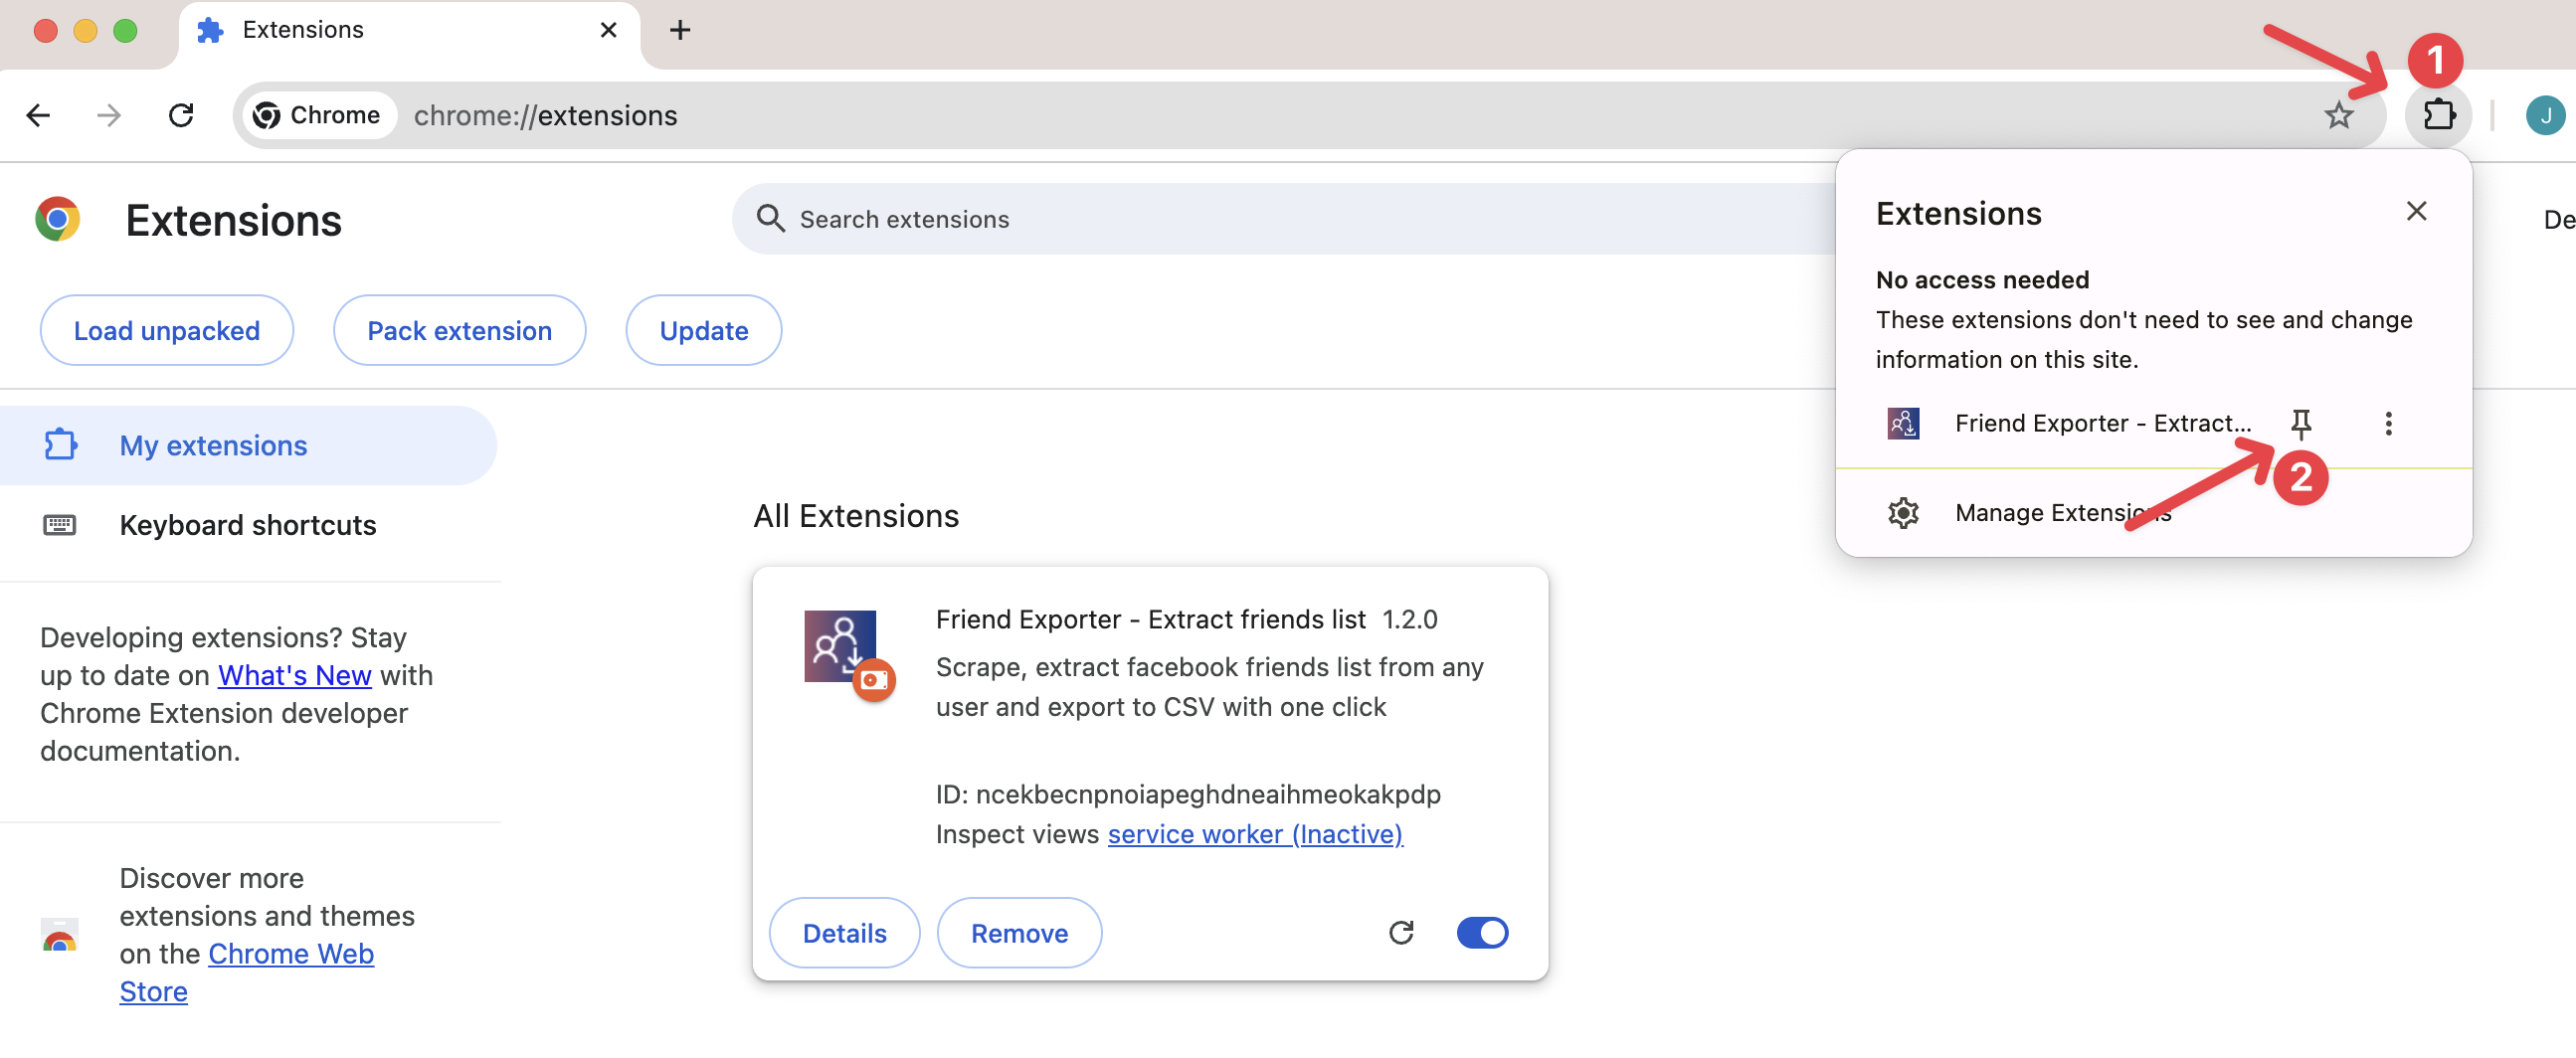The image size is (2576, 1058).
Task: Click the extension ID text
Action: (x=1188, y=794)
